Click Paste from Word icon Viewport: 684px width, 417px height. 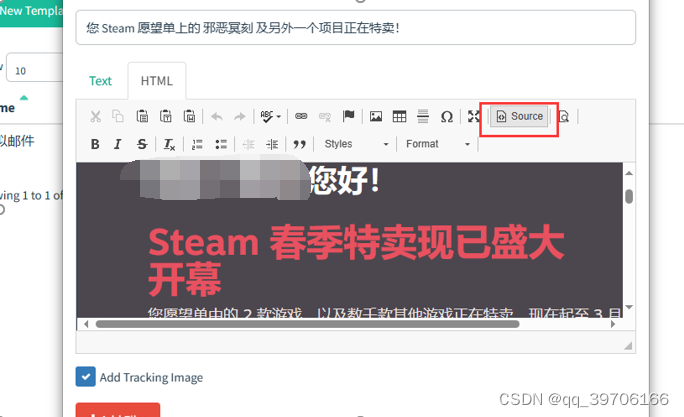click(189, 116)
